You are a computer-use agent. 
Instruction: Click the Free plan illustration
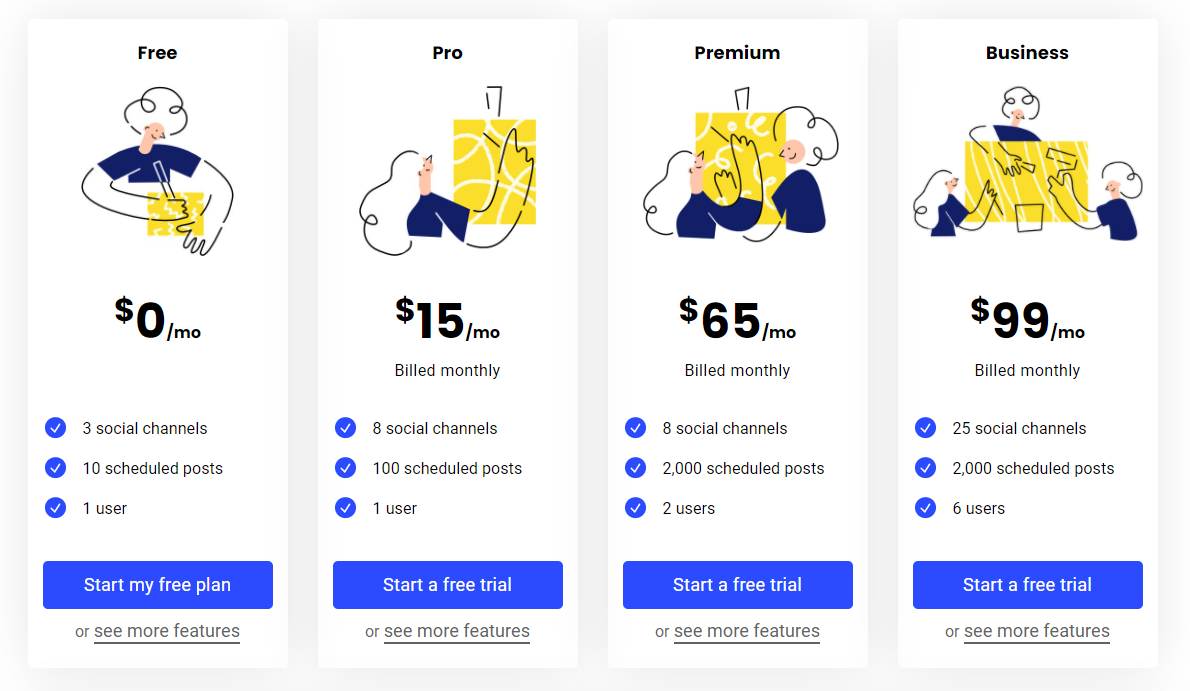pyautogui.click(x=157, y=171)
